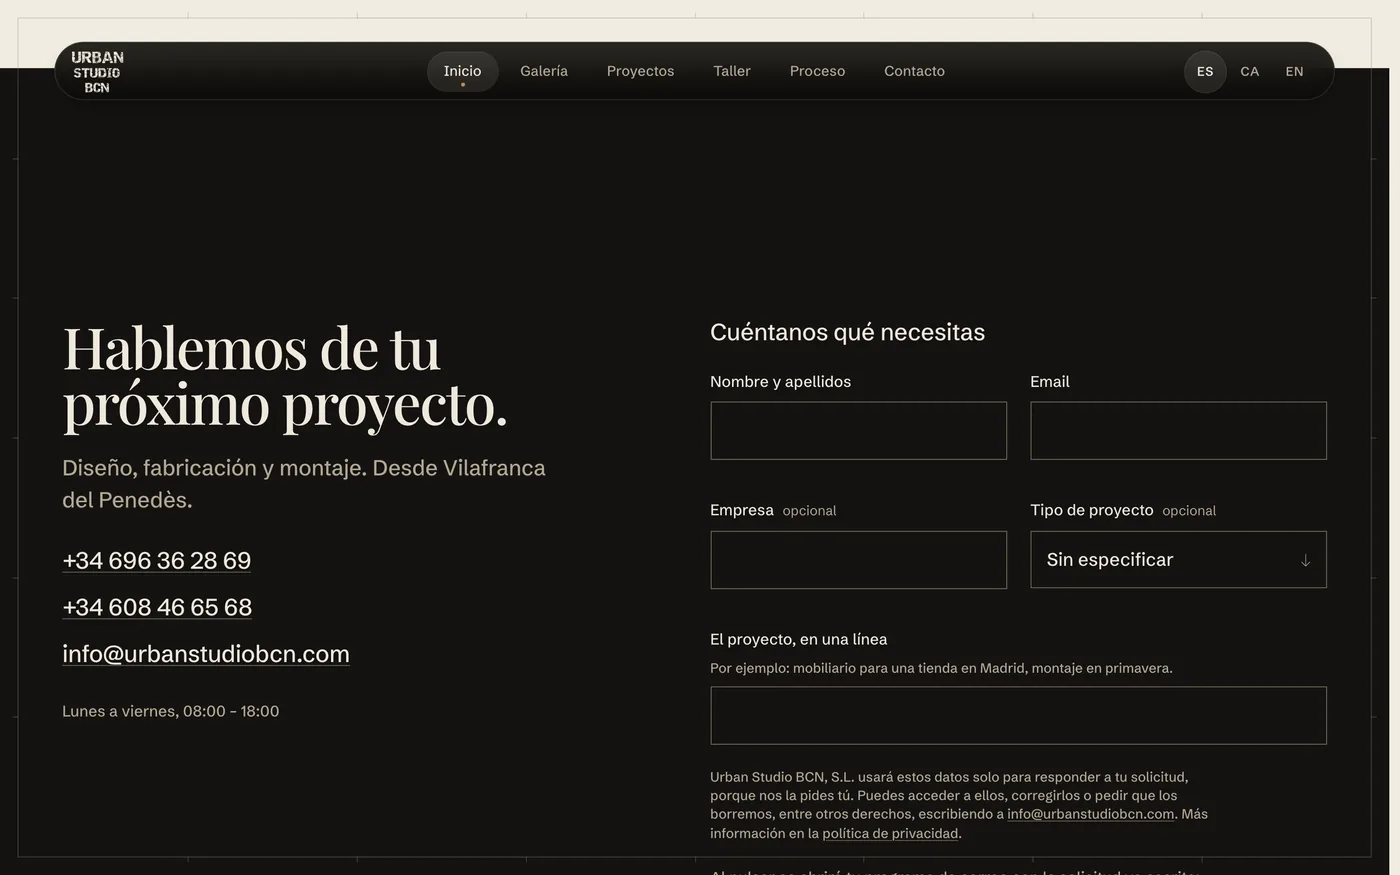1400x875 pixels.
Task: Switch language to EN
Action: click(1295, 72)
